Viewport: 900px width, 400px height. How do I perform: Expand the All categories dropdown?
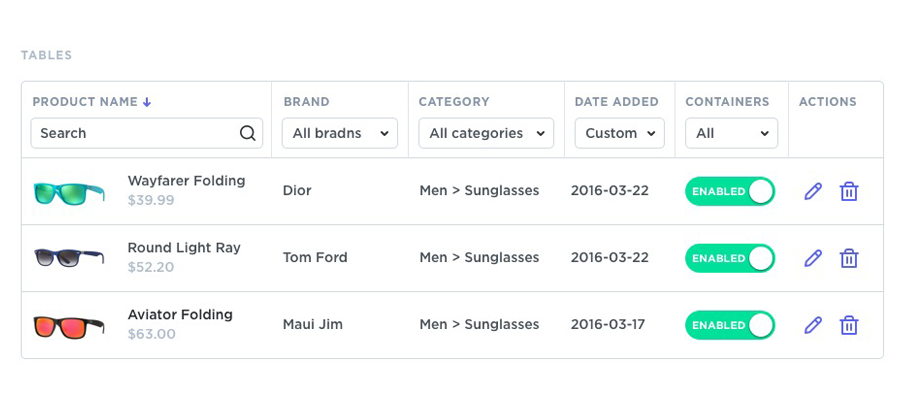(x=486, y=133)
